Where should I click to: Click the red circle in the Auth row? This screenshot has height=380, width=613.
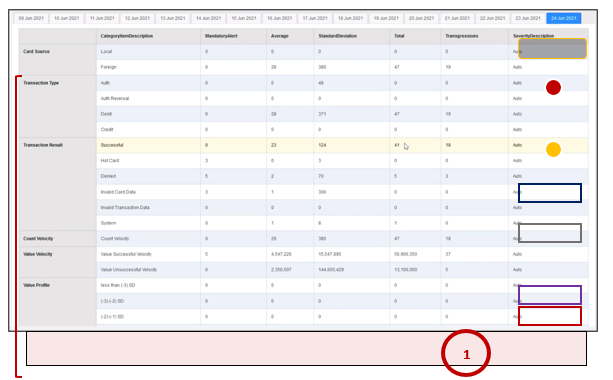click(x=553, y=88)
